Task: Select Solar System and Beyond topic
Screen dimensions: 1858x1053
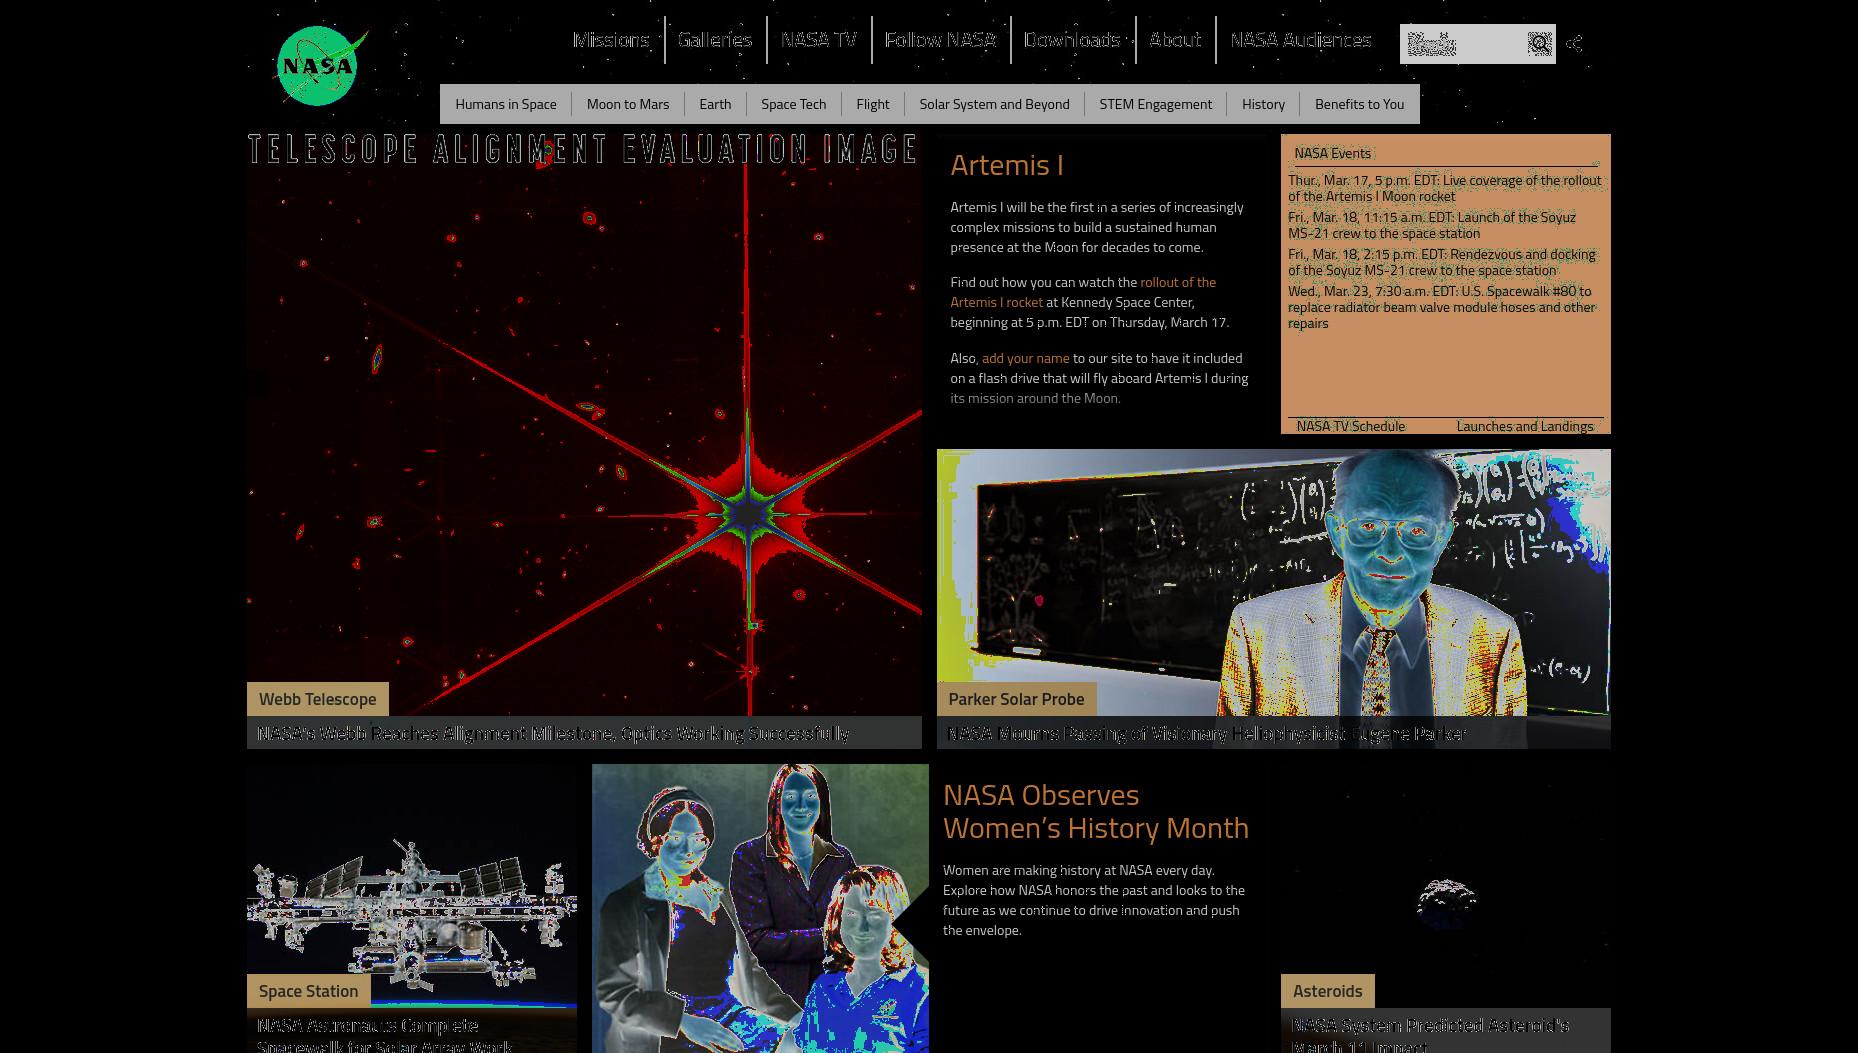Action: point(995,104)
